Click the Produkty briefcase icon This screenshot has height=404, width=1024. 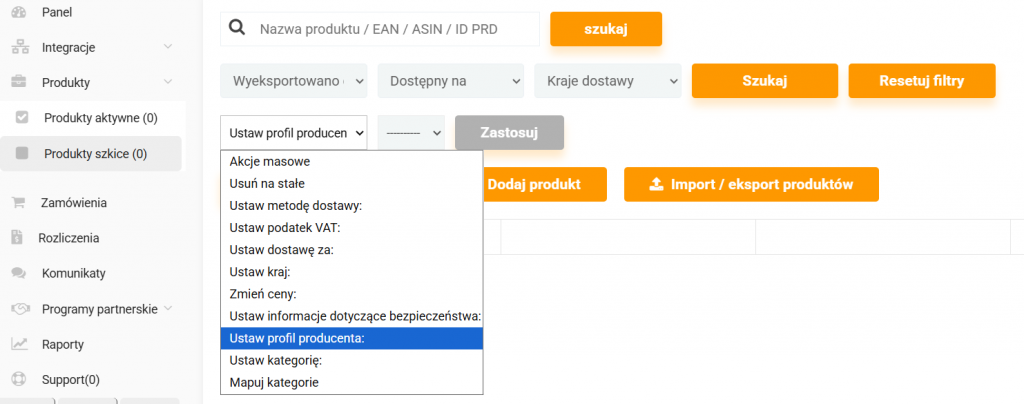click(19, 82)
